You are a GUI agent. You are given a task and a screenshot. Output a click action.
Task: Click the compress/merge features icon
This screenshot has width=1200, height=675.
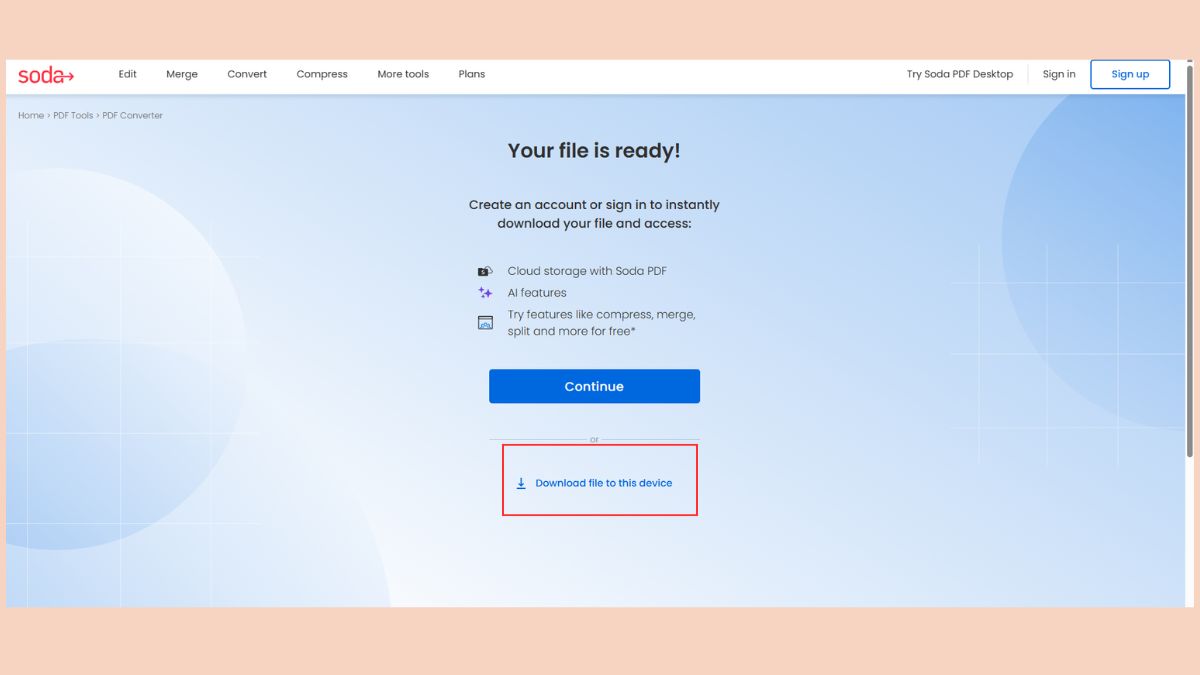tap(485, 322)
